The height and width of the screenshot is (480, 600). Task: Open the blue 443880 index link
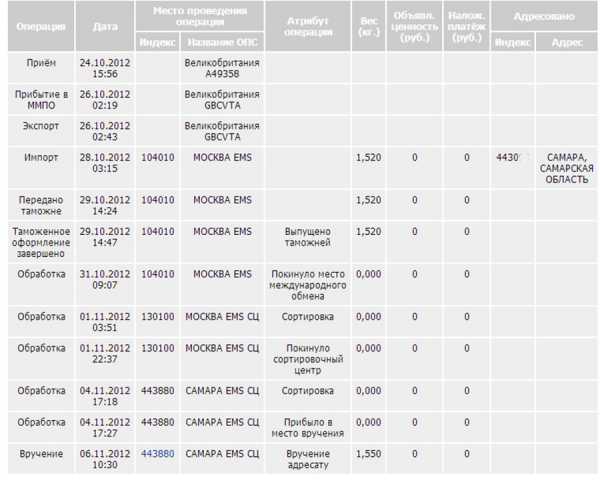(x=157, y=453)
